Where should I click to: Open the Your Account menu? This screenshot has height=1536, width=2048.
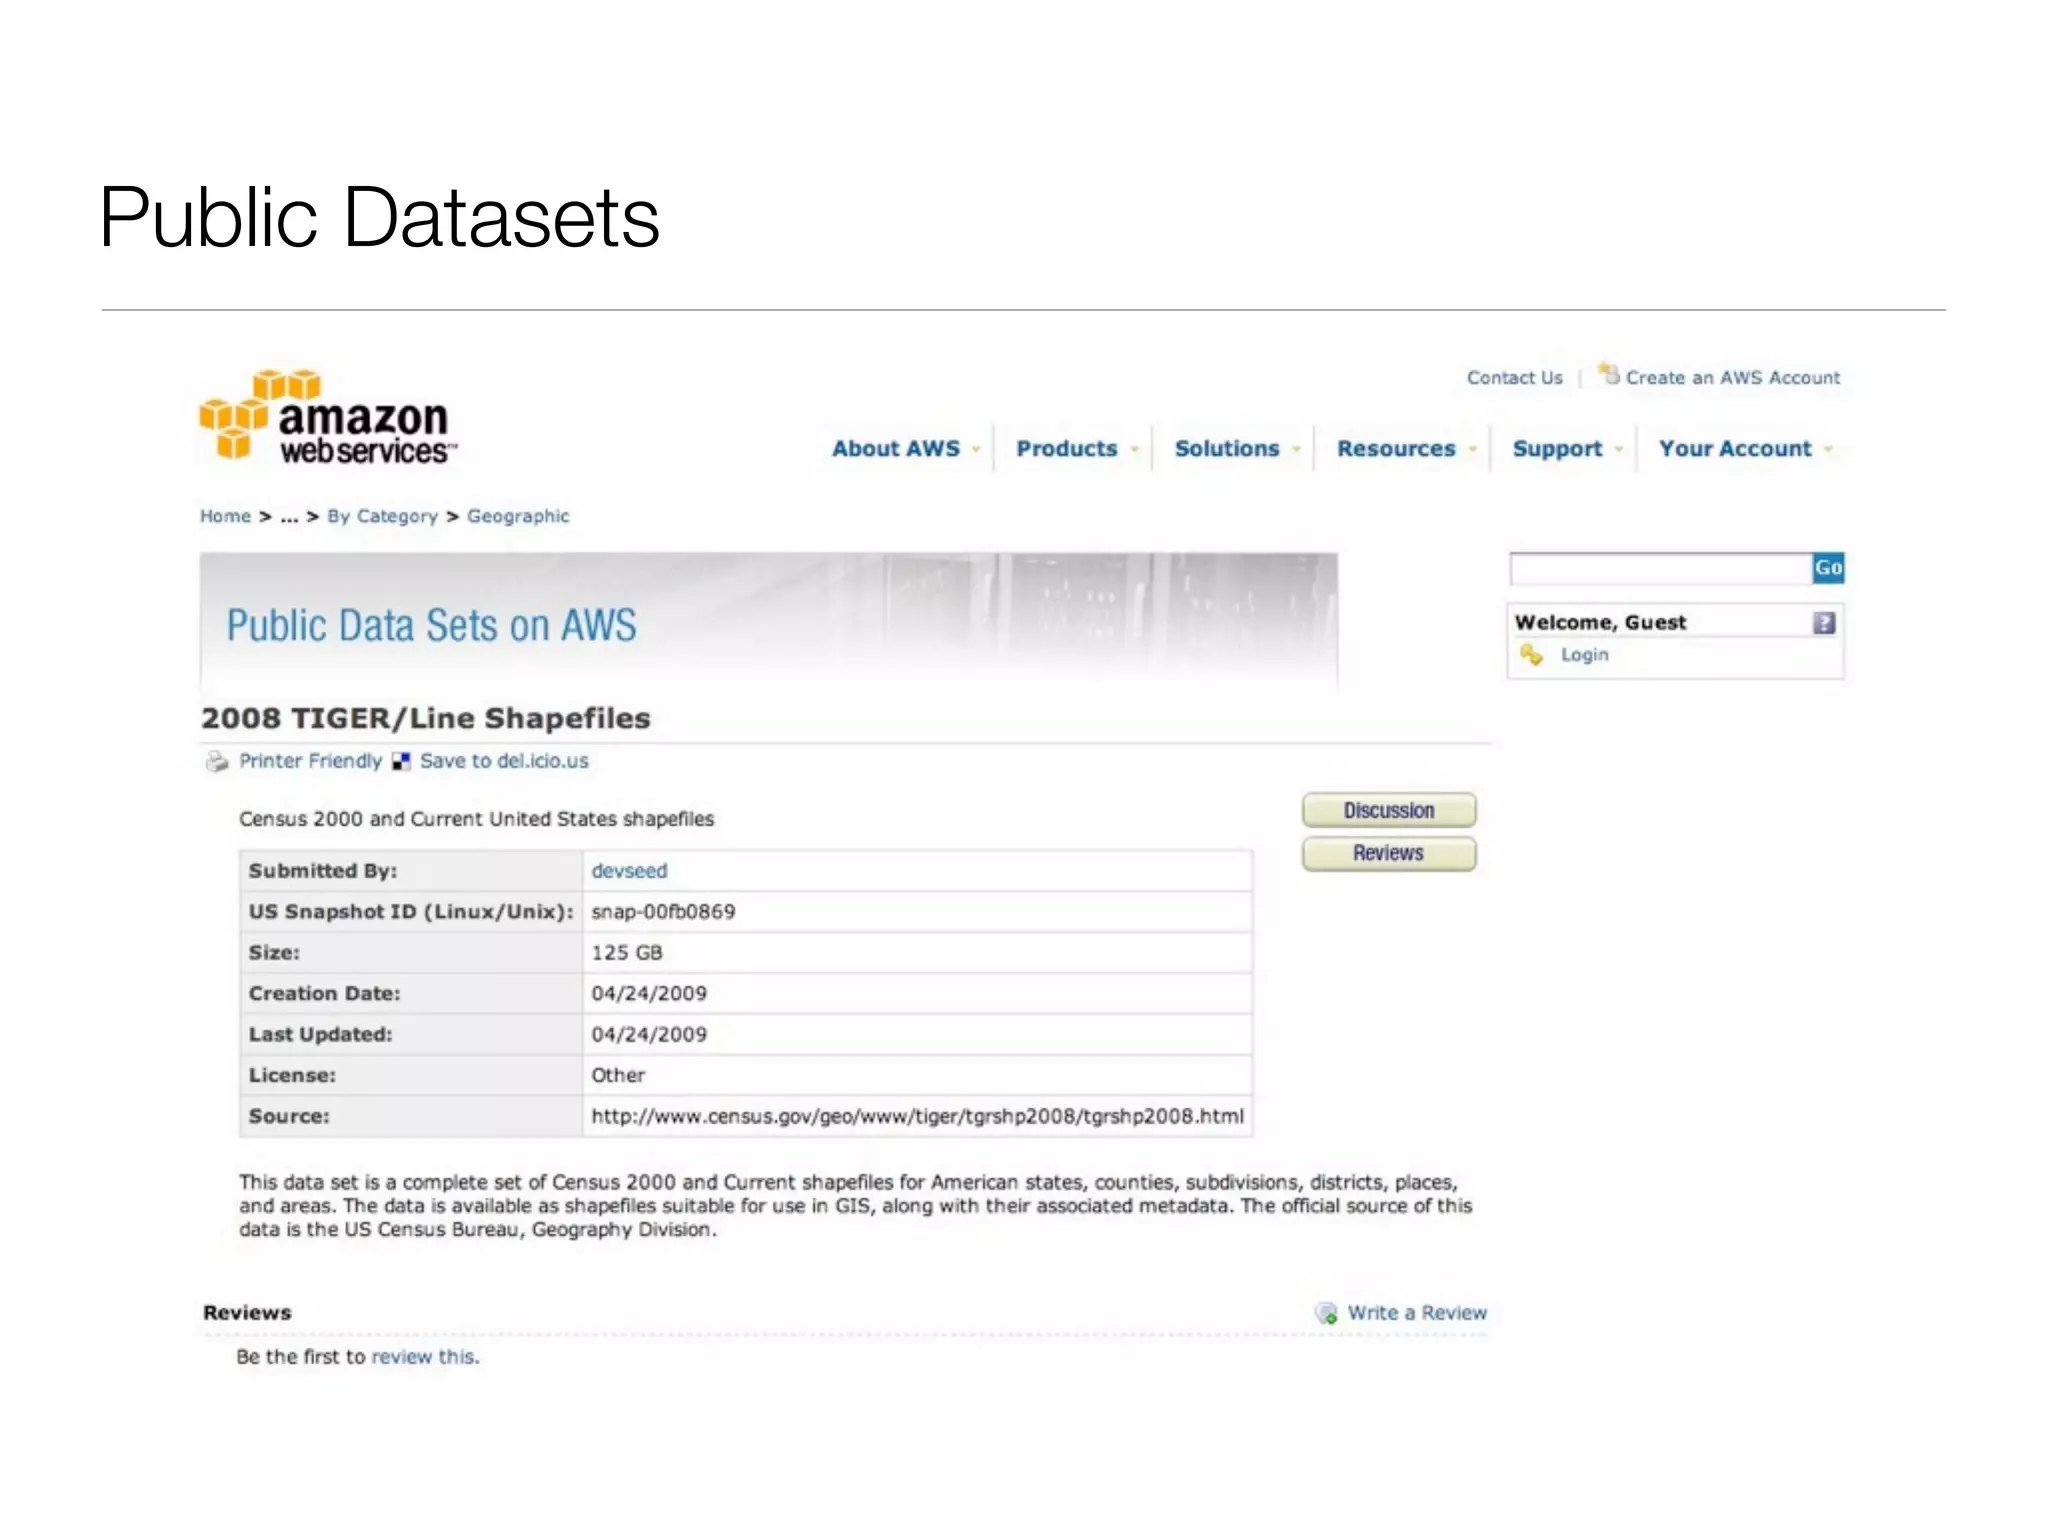point(1735,449)
